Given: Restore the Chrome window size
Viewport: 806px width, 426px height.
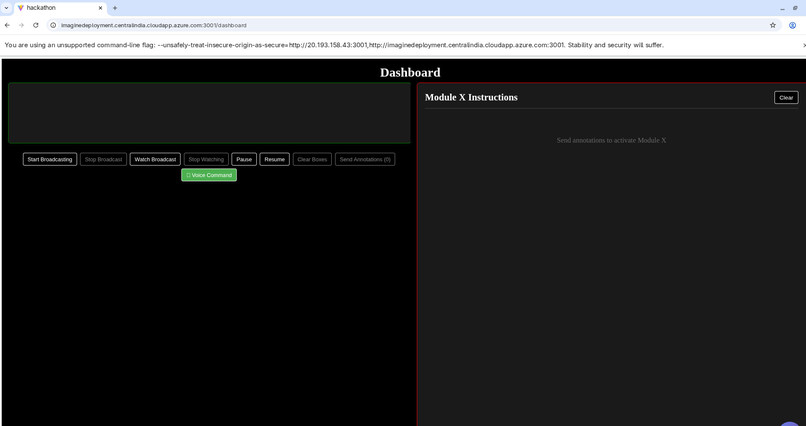Looking at the screenshot, I should [x=795, y=8].
